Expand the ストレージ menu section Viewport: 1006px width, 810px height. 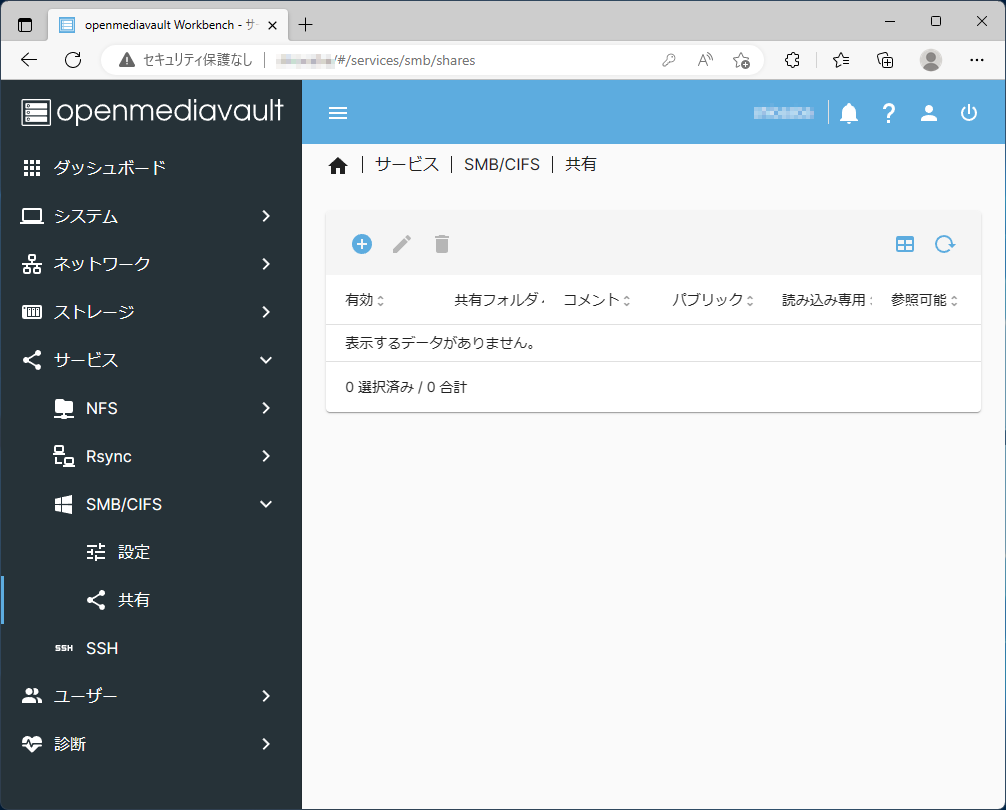(150, 312)
